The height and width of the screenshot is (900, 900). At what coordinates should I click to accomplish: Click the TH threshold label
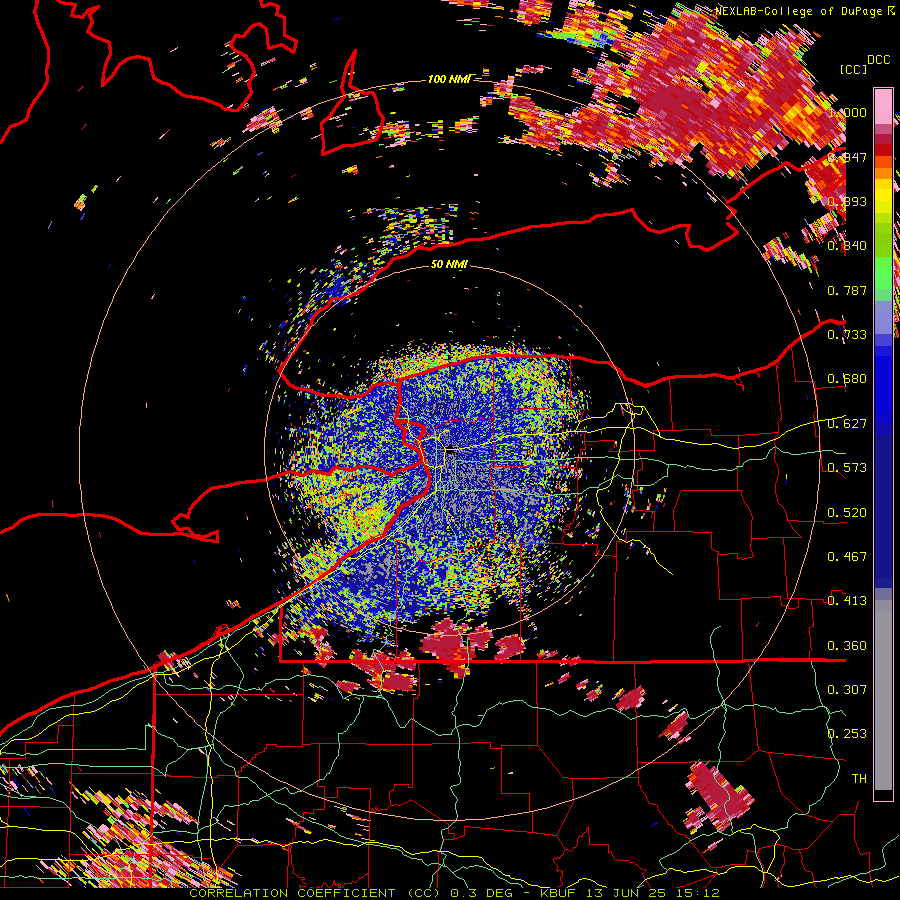click(859, 778)
